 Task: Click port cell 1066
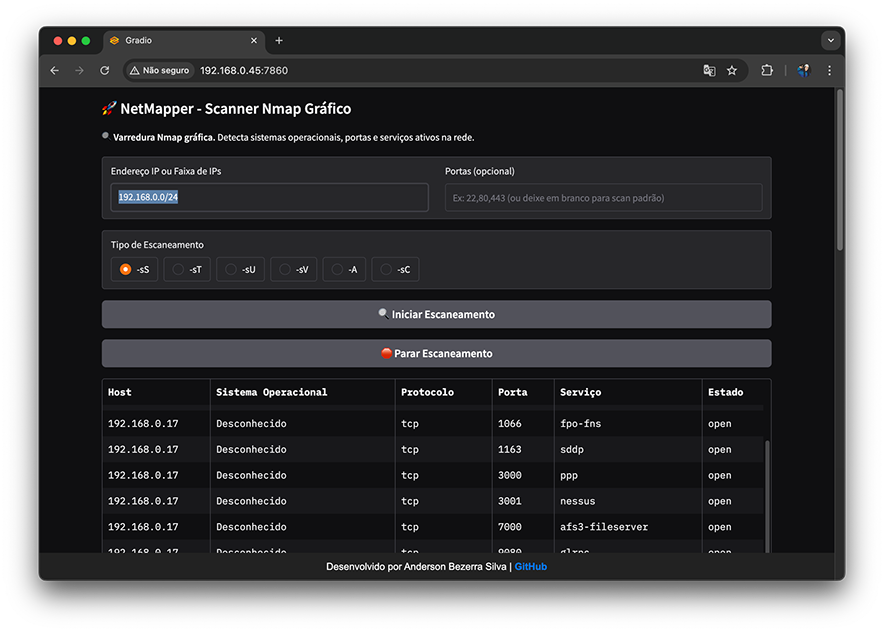pyautogui.click(x=523, y=423)
